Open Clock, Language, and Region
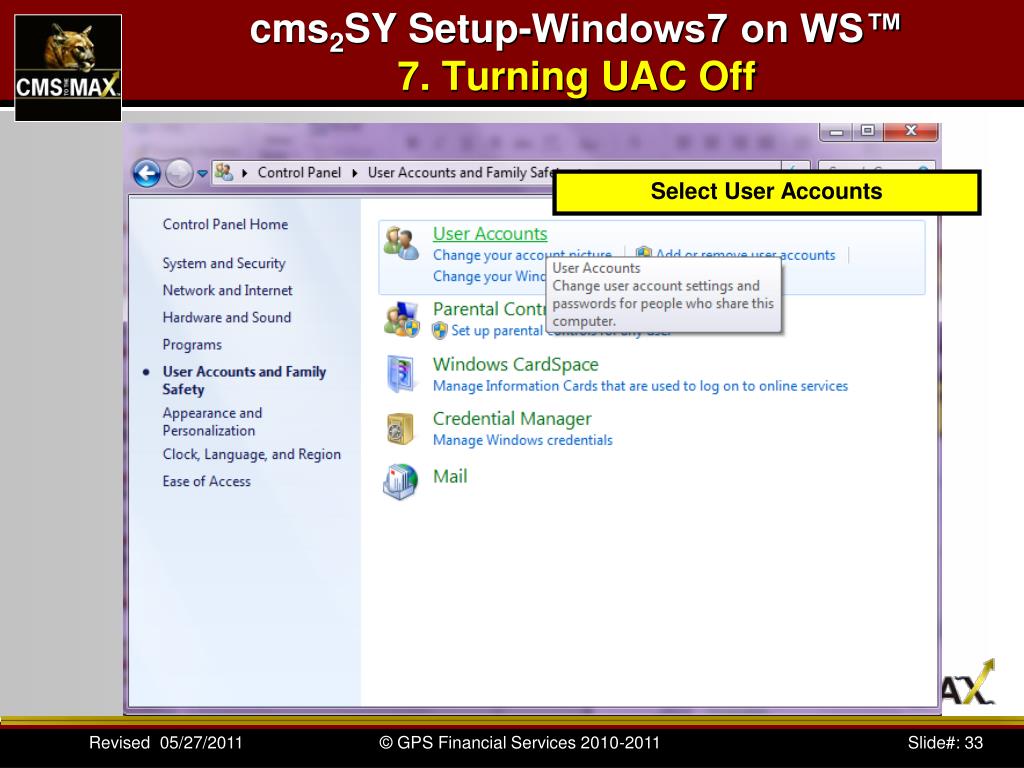 click(251, 455)
